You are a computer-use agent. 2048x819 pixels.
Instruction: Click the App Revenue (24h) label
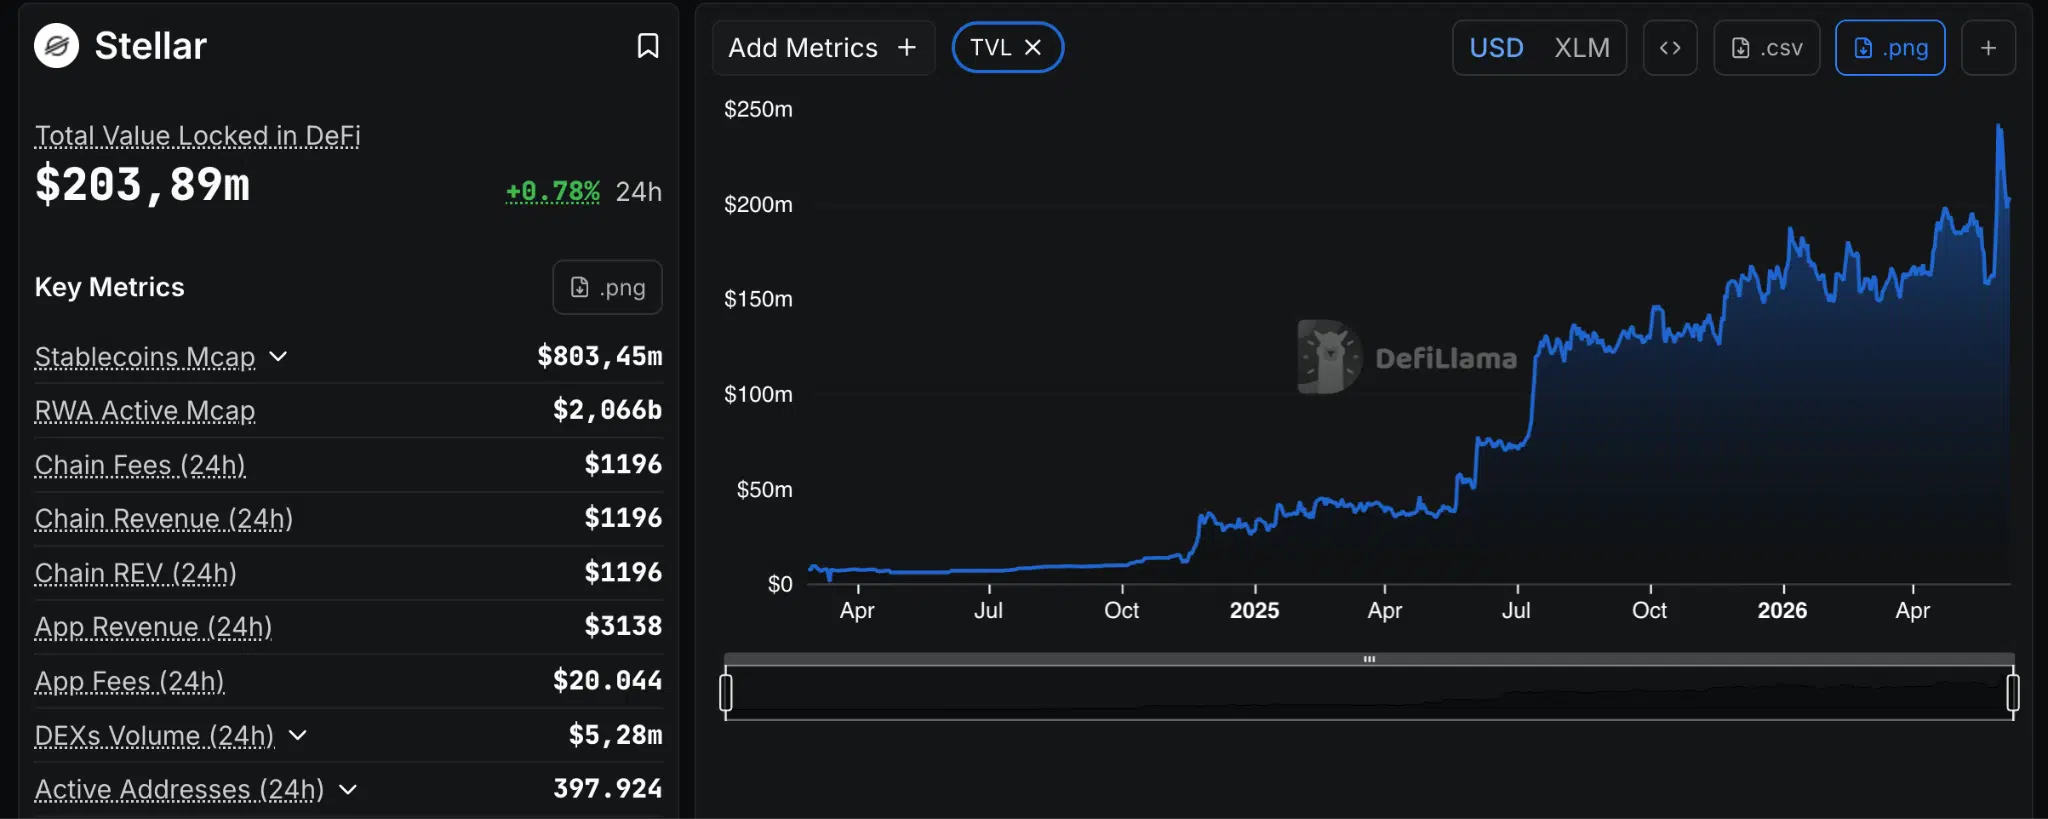[154, 627]
